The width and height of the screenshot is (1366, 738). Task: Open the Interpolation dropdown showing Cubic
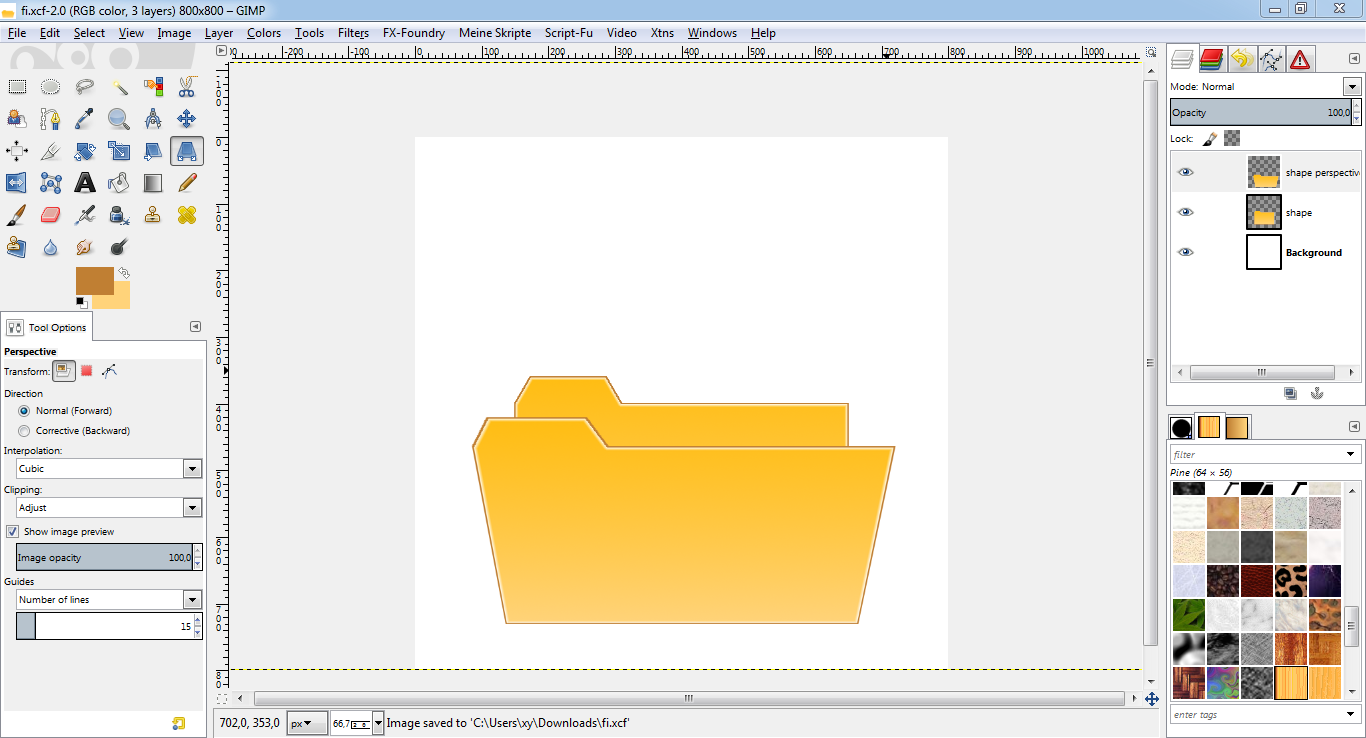(x=192, y=468)
